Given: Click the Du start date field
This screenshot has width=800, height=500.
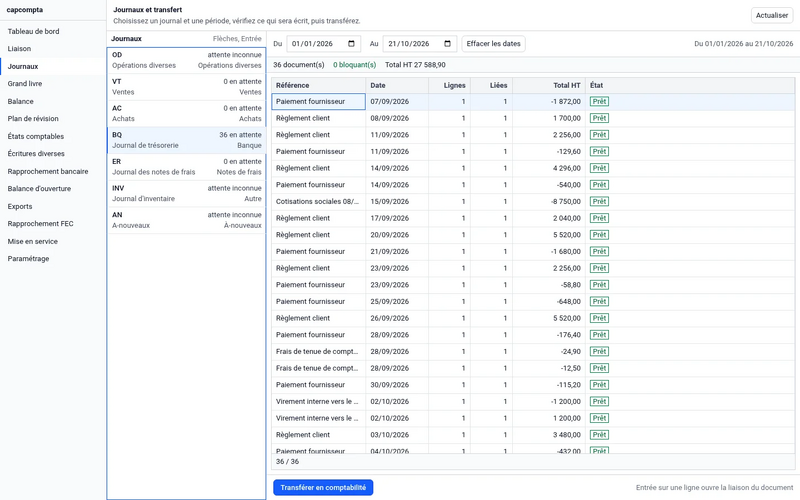Looking at the screenshot, I should [x=323, y=44].
